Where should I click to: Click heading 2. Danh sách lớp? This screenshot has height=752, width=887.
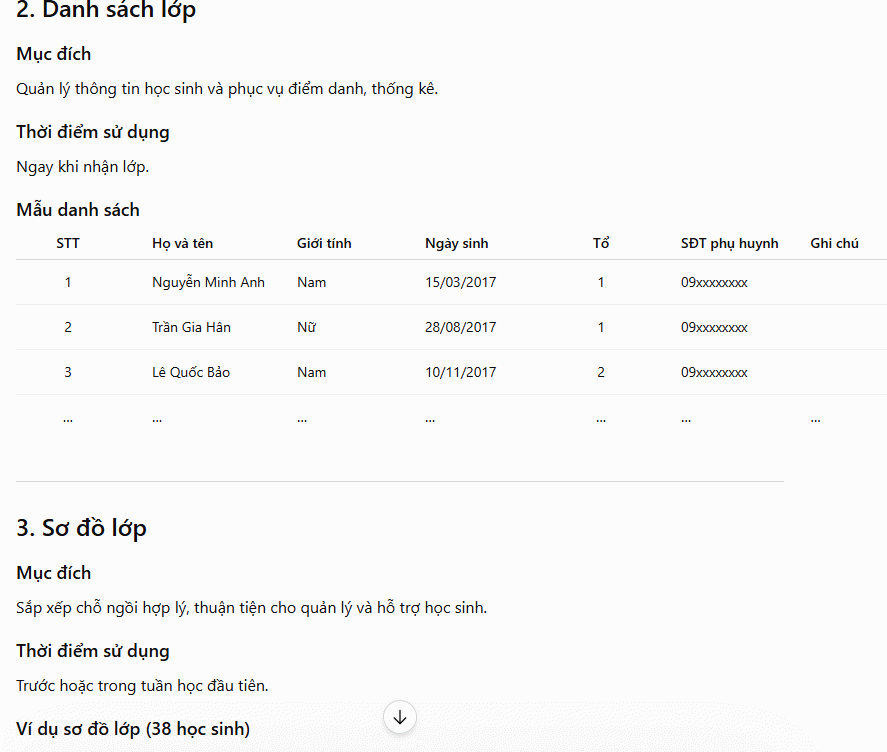pos(106,10)
